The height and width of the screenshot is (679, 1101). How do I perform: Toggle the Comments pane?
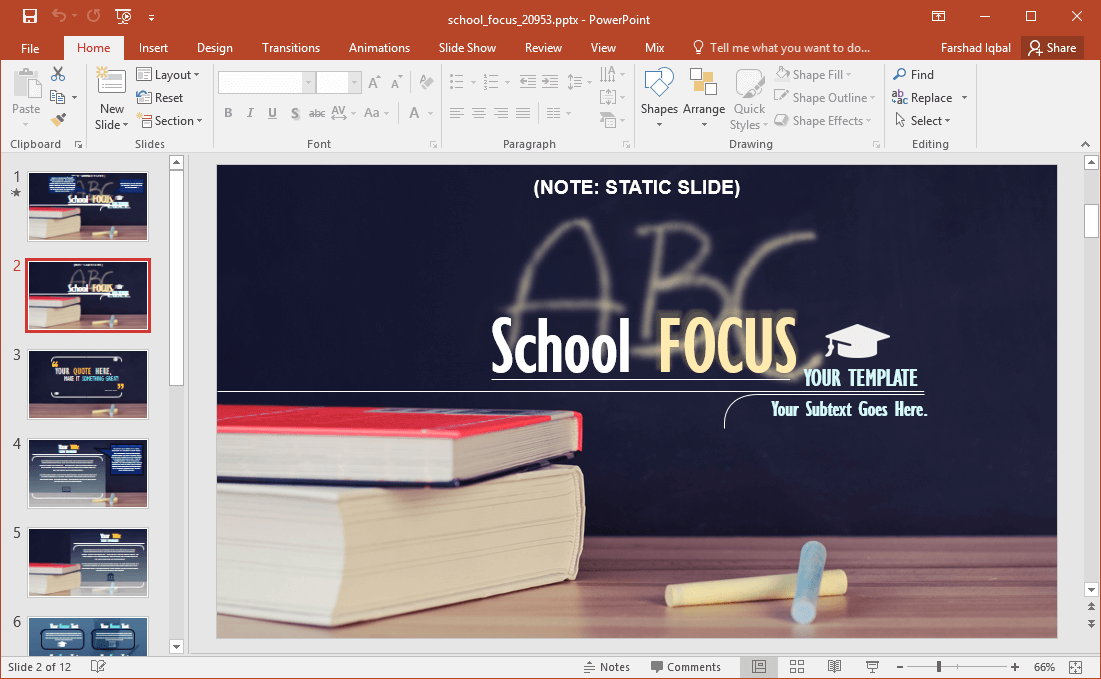pyautogui.click(x=686, y=667)
